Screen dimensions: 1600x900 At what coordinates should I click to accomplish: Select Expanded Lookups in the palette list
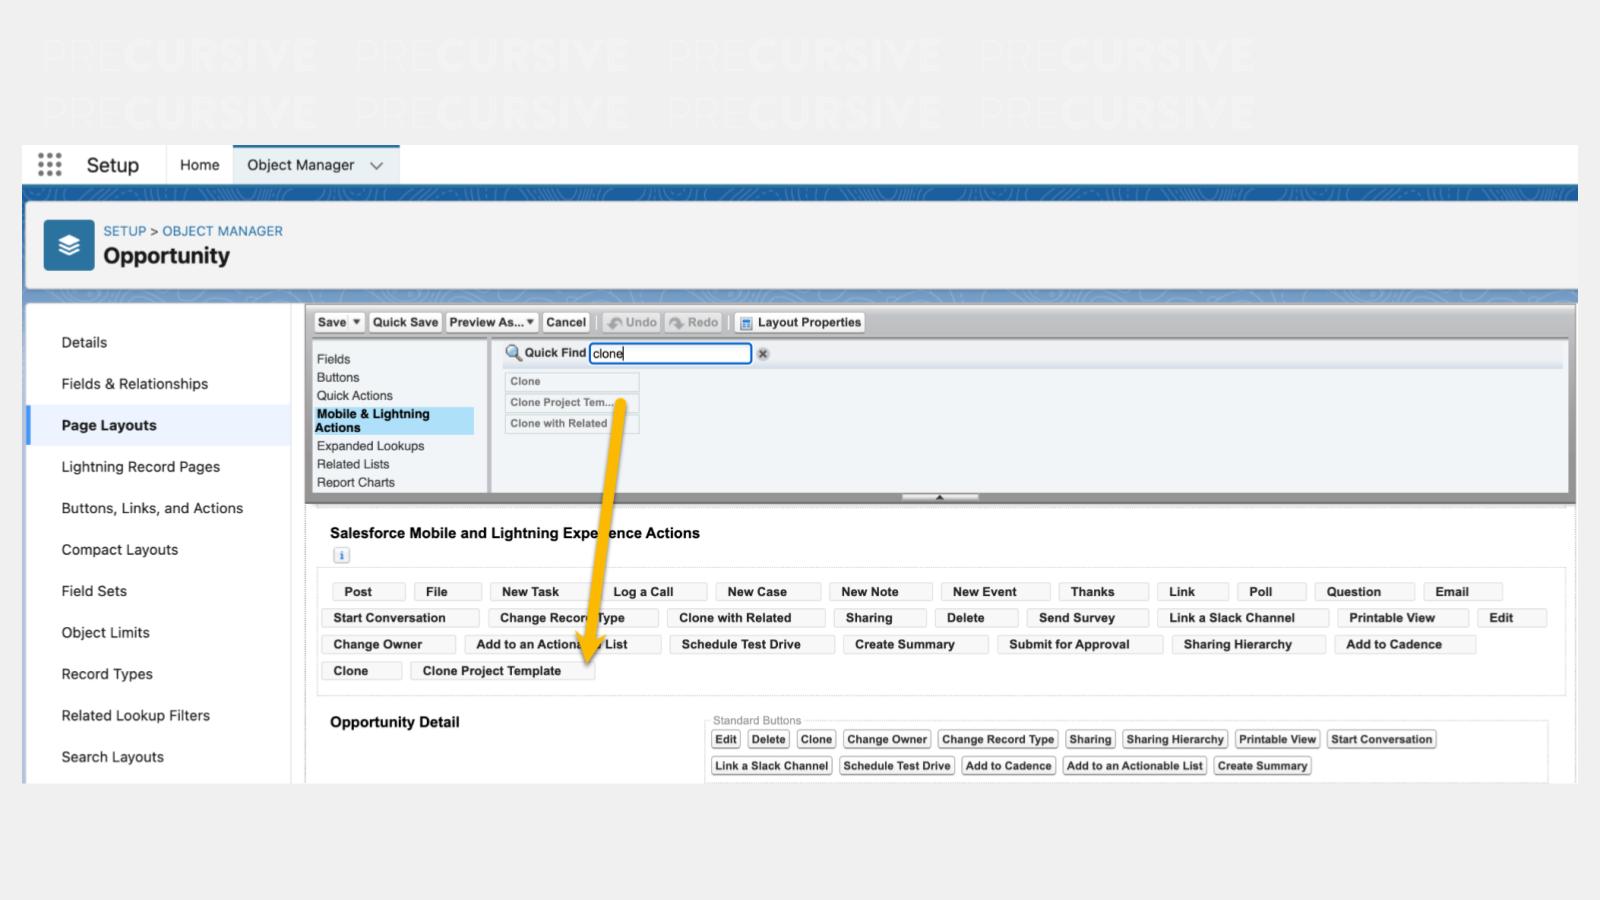(371, 446)
